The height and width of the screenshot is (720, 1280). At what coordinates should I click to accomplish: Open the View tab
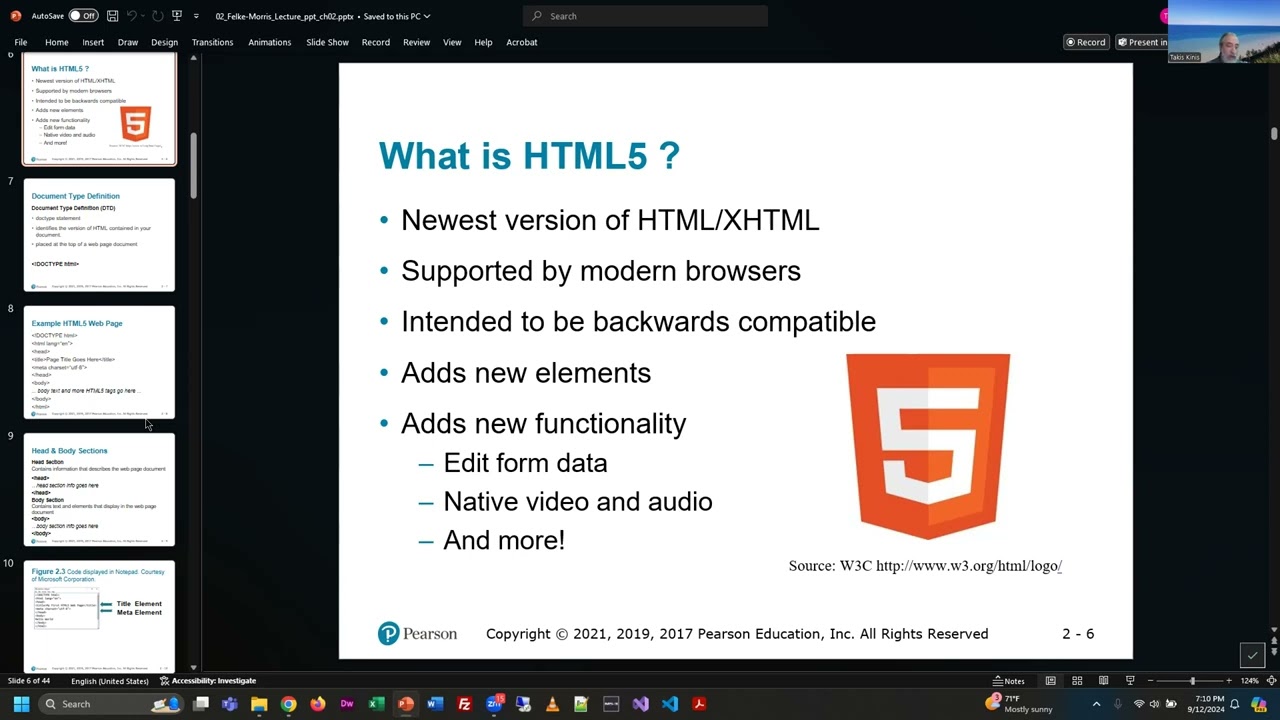point(452,42)
